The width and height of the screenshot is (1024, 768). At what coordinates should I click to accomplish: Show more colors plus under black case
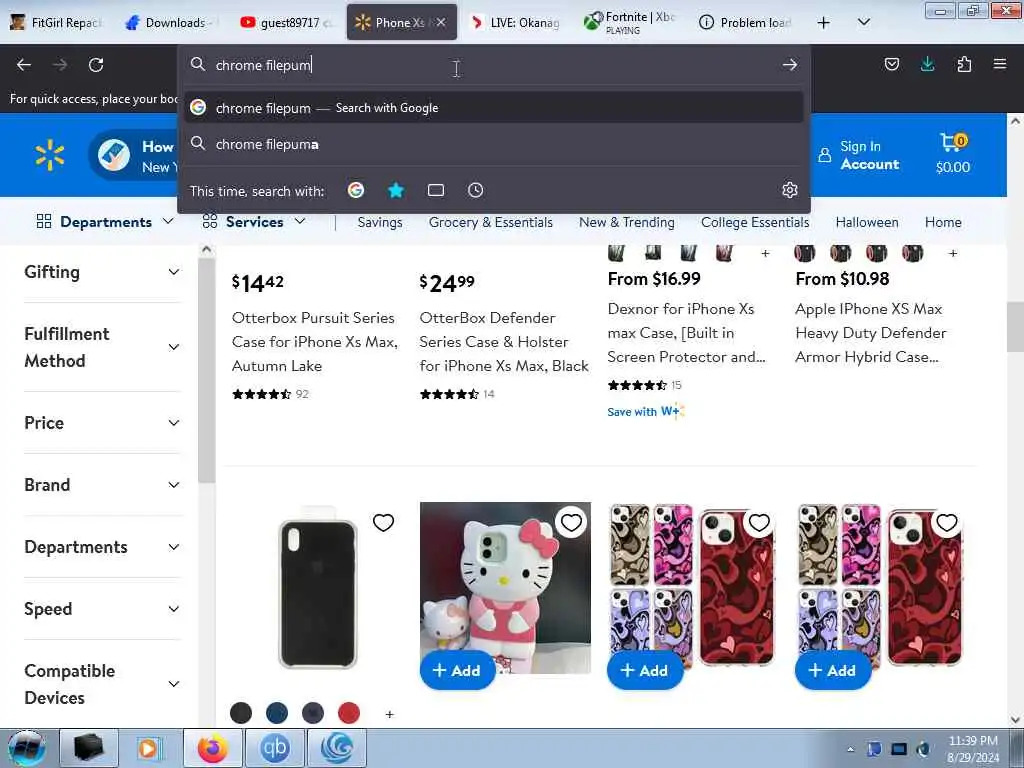tap(389, 714)
